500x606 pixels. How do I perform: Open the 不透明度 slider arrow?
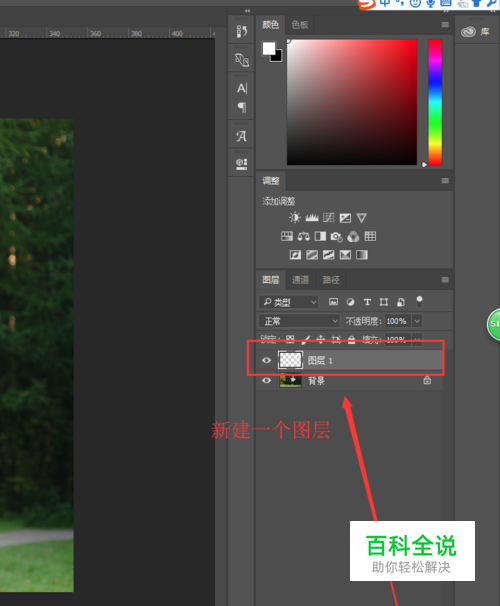417,321
